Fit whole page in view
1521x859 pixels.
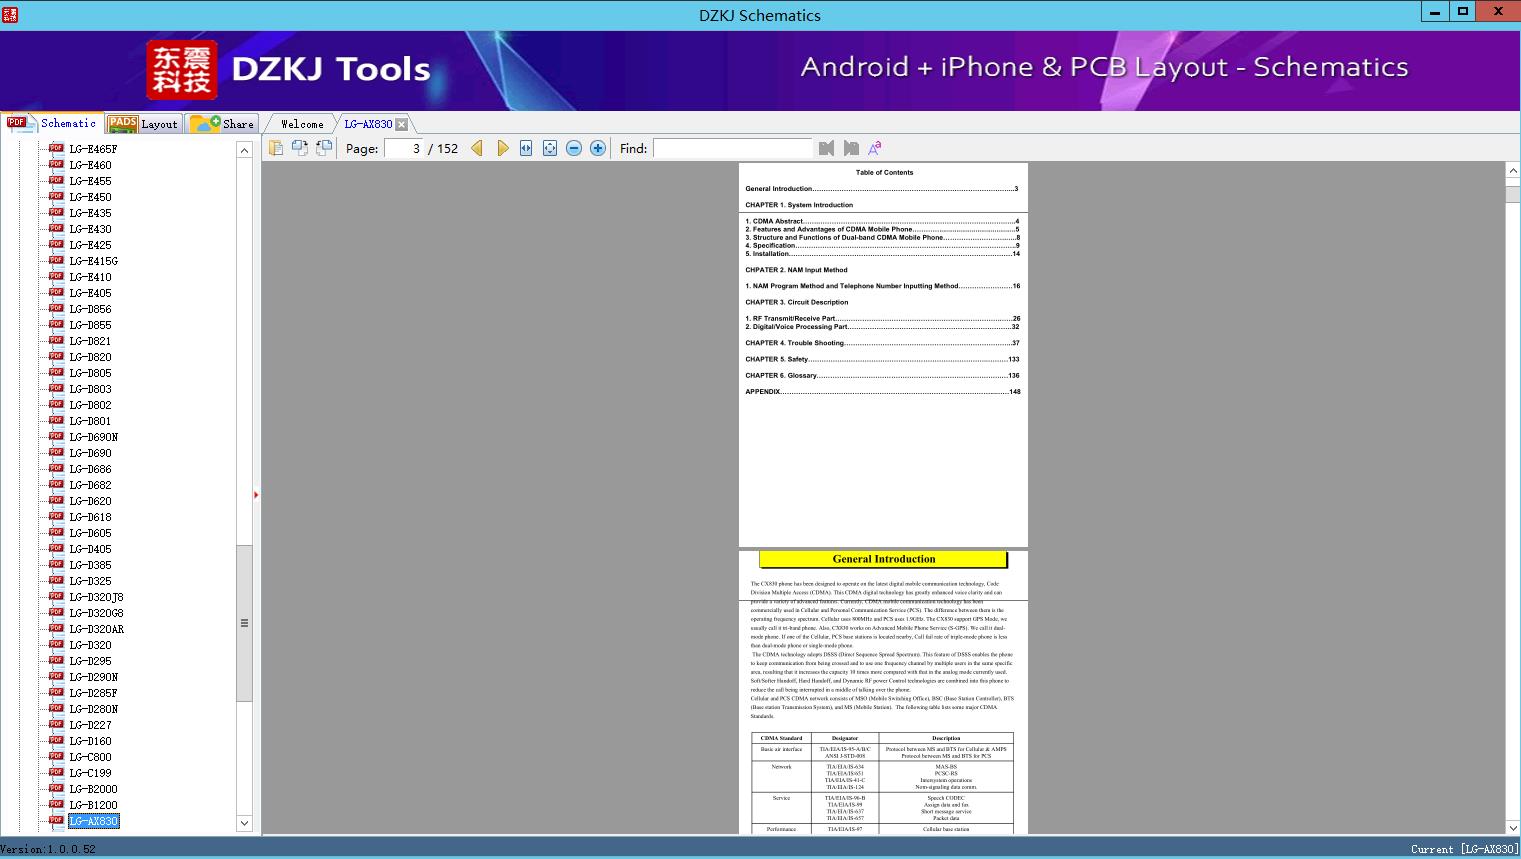point(550,148)
